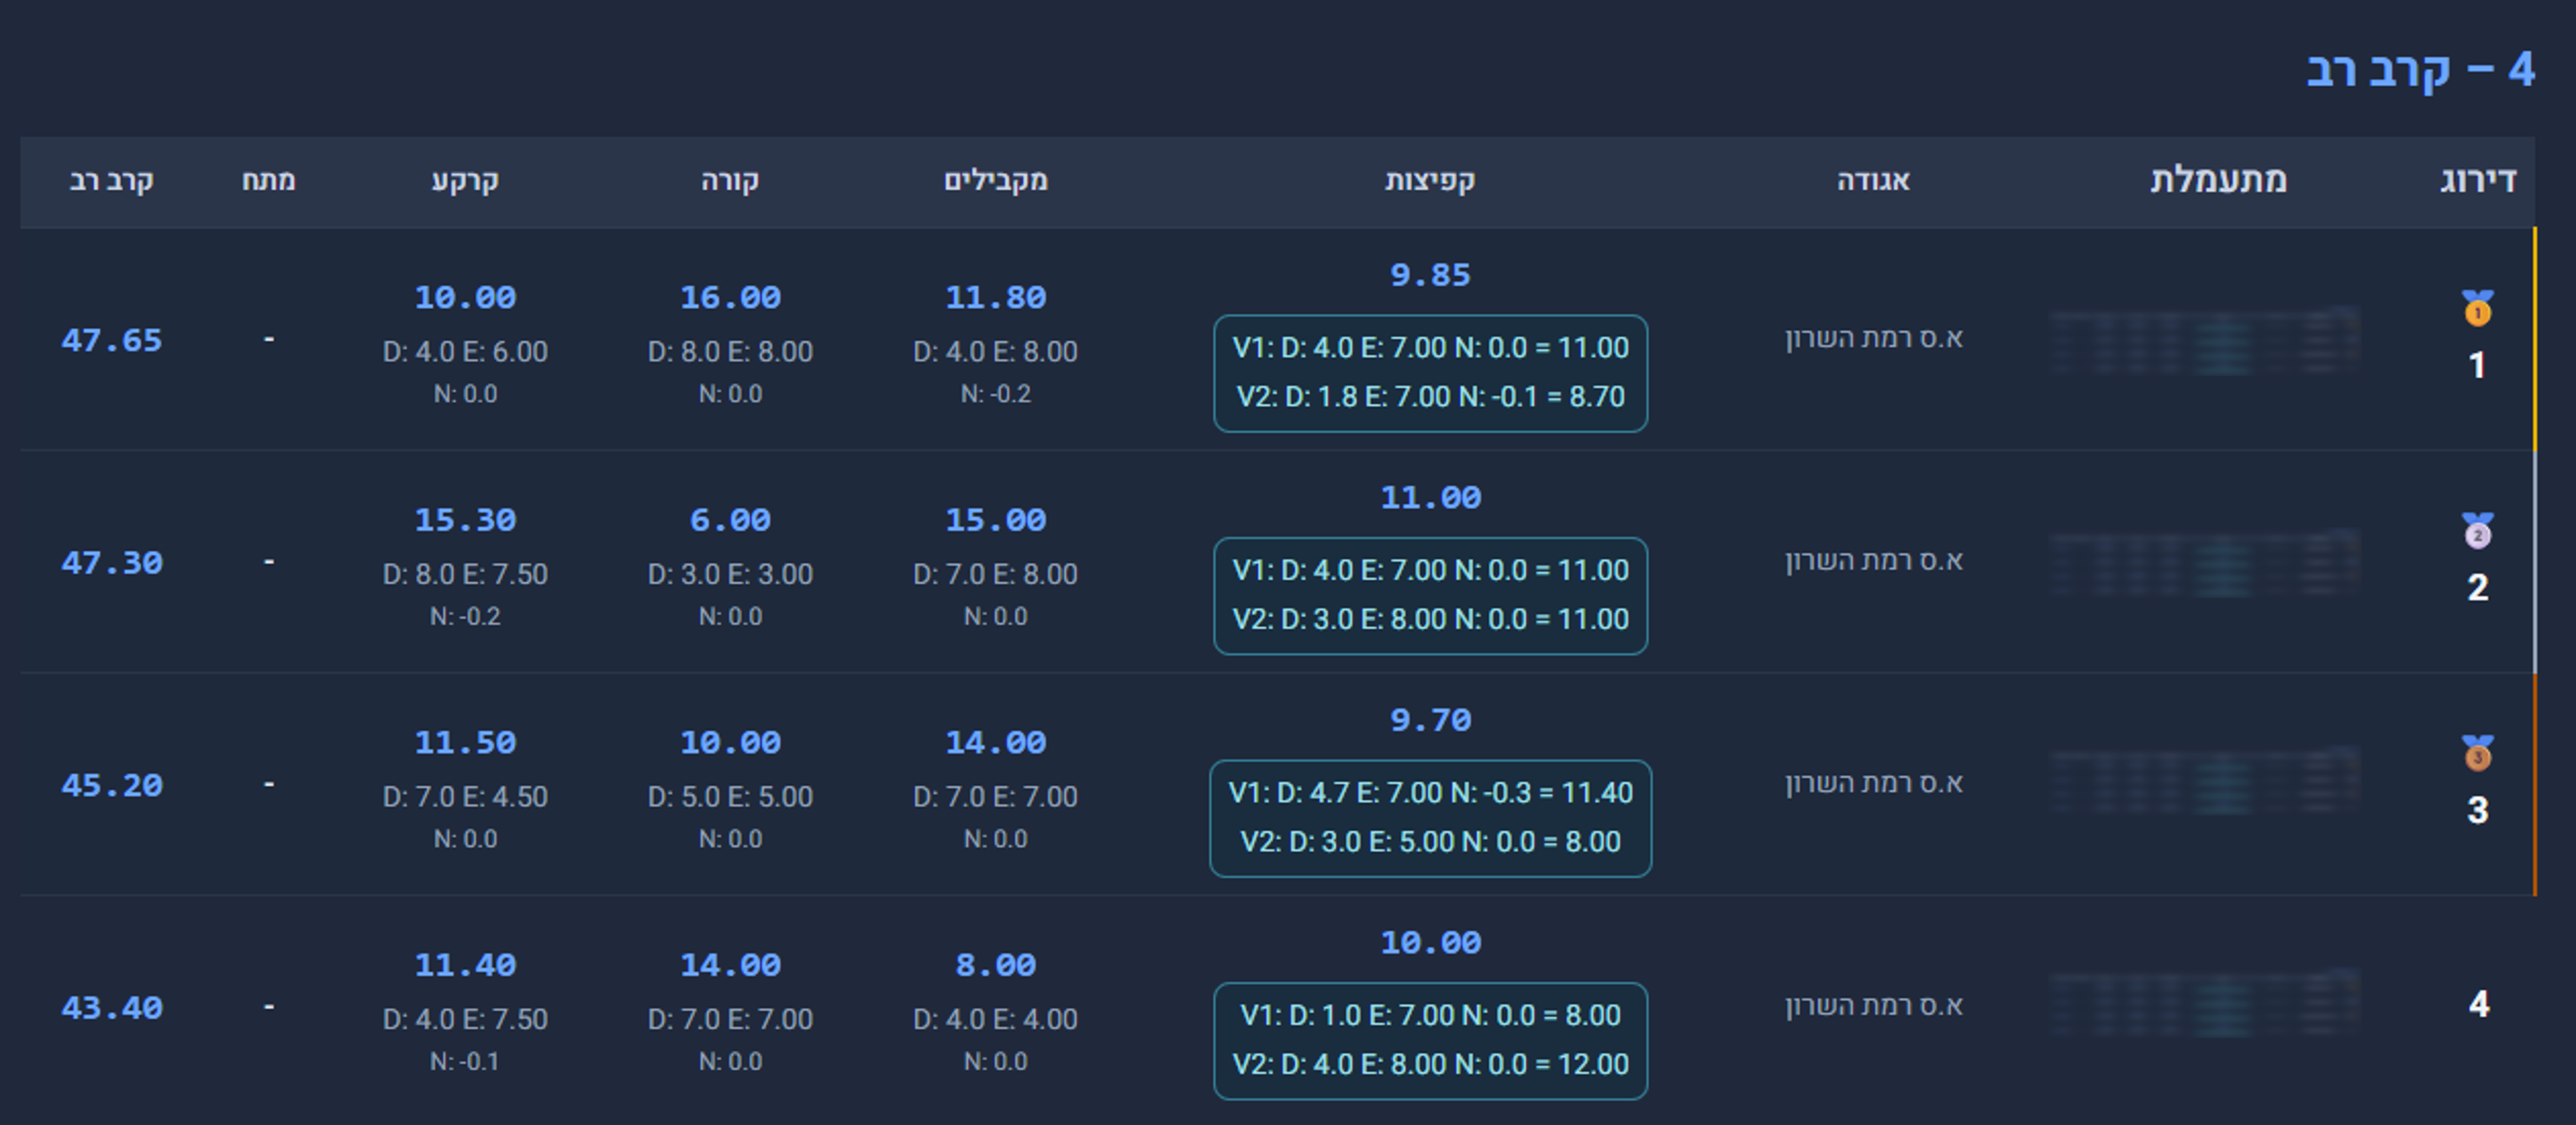Viewport: 2576px width, 1125px height.
Task: Click the 'קרב רב' column header
Action: [111, 180]
